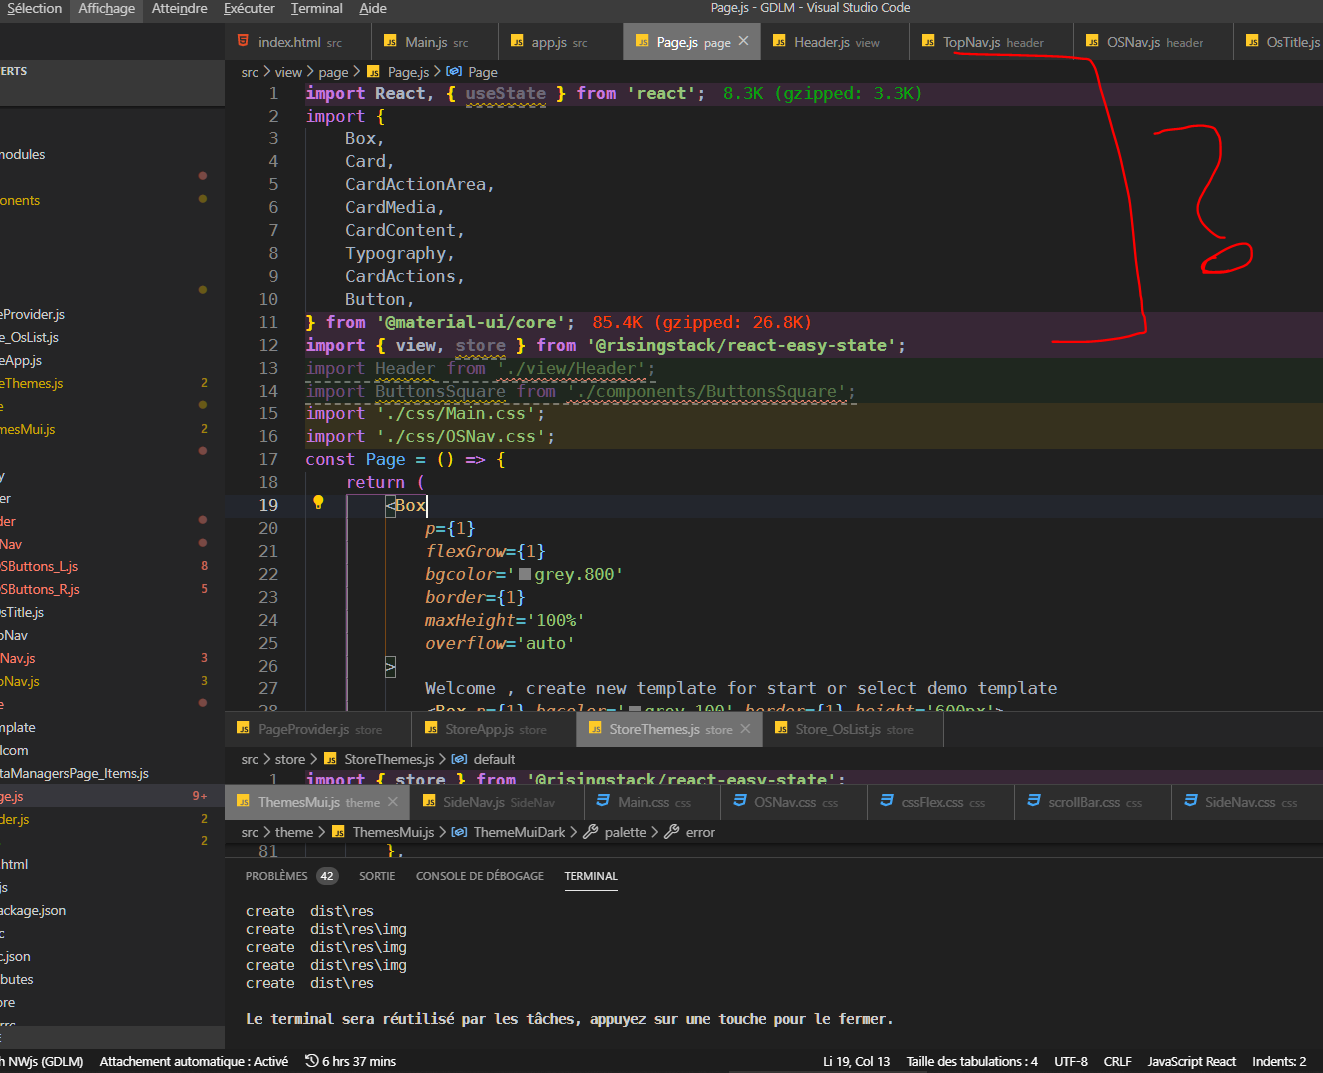
Task: Click the CSS icon on the scrollBar.css tab
Action: (1034, 801)
